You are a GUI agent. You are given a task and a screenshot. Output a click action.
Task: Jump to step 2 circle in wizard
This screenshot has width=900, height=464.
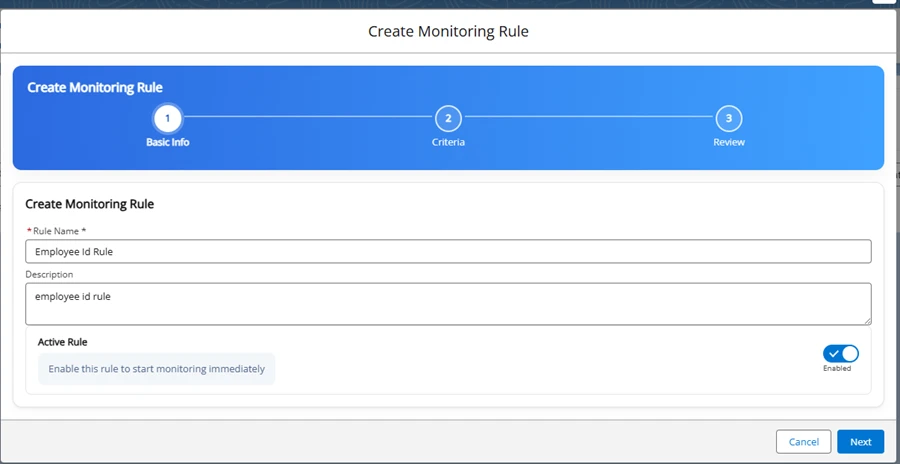click(448, 119)
